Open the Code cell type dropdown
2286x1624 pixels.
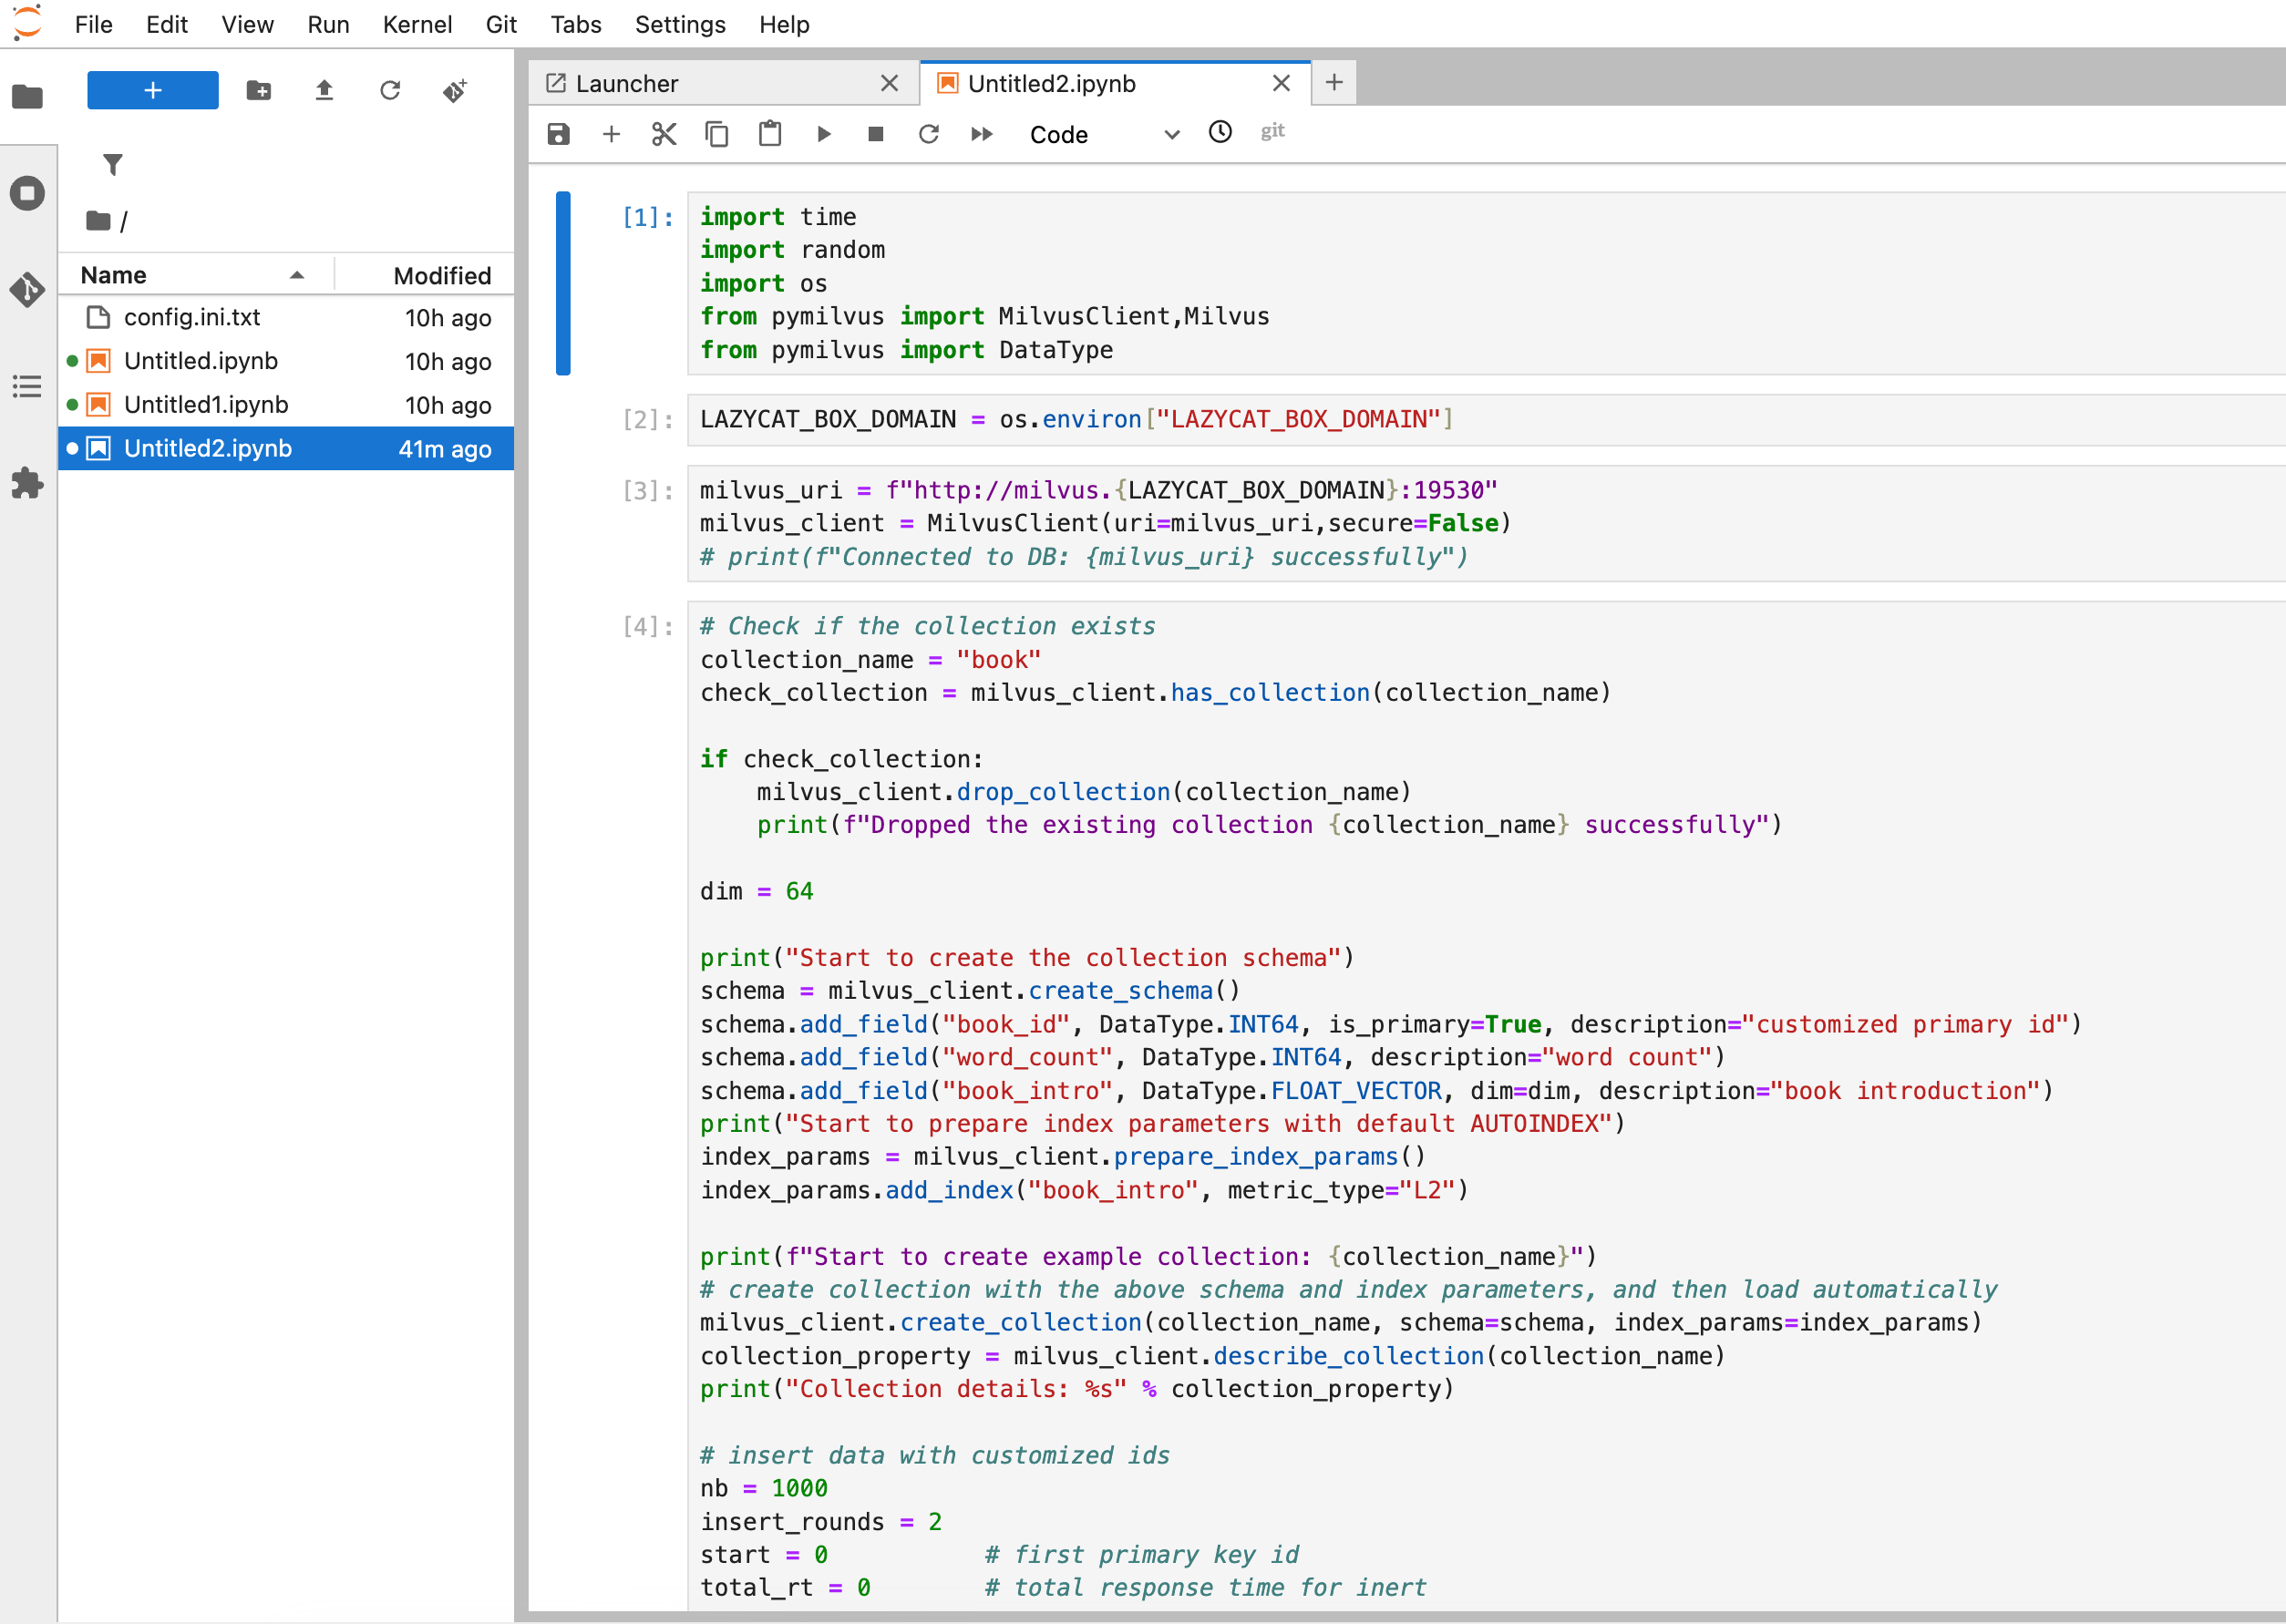click(1104, 134)
